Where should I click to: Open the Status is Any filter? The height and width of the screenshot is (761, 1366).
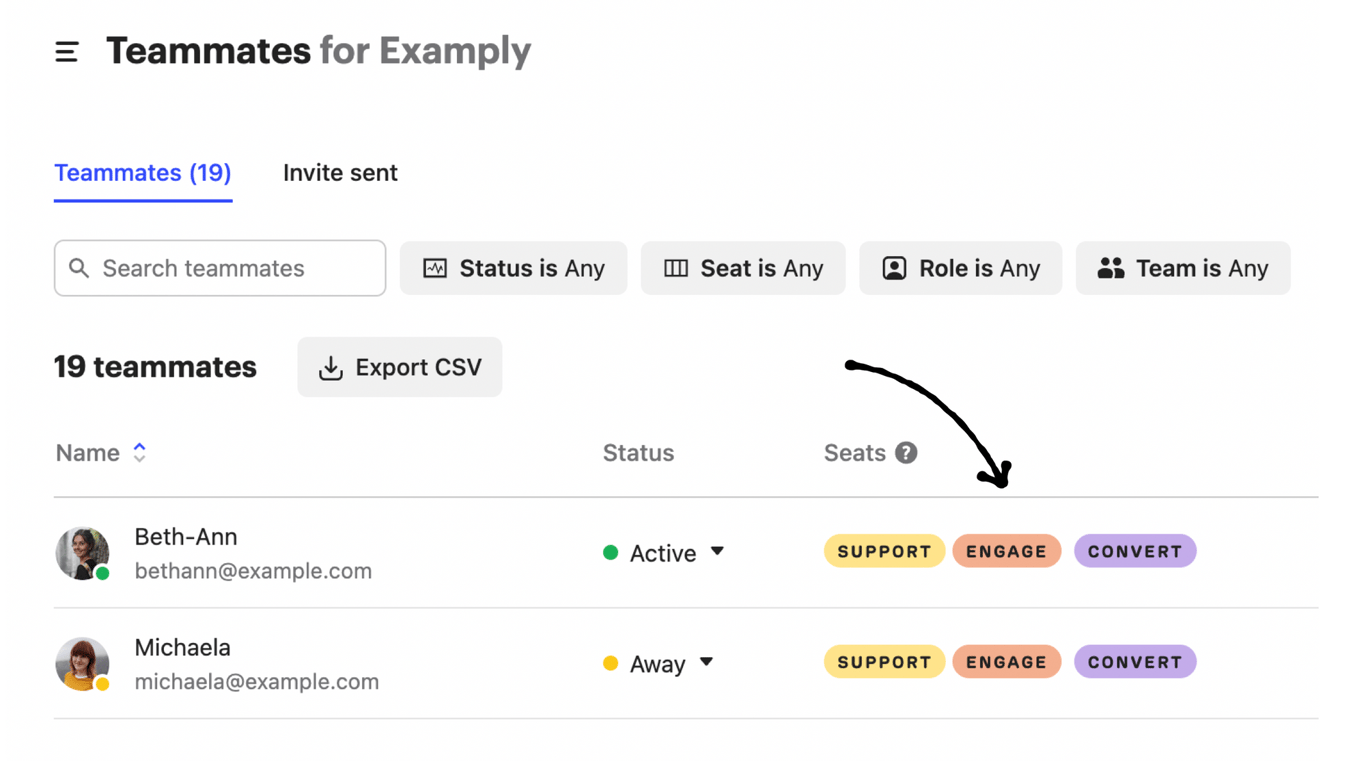pos(513,268)
